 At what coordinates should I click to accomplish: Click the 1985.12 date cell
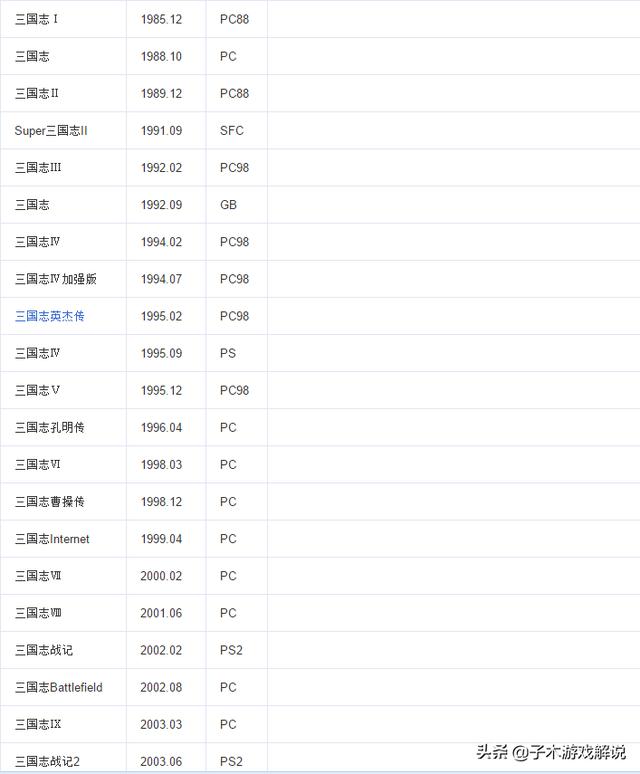click(x=161, y=19)
